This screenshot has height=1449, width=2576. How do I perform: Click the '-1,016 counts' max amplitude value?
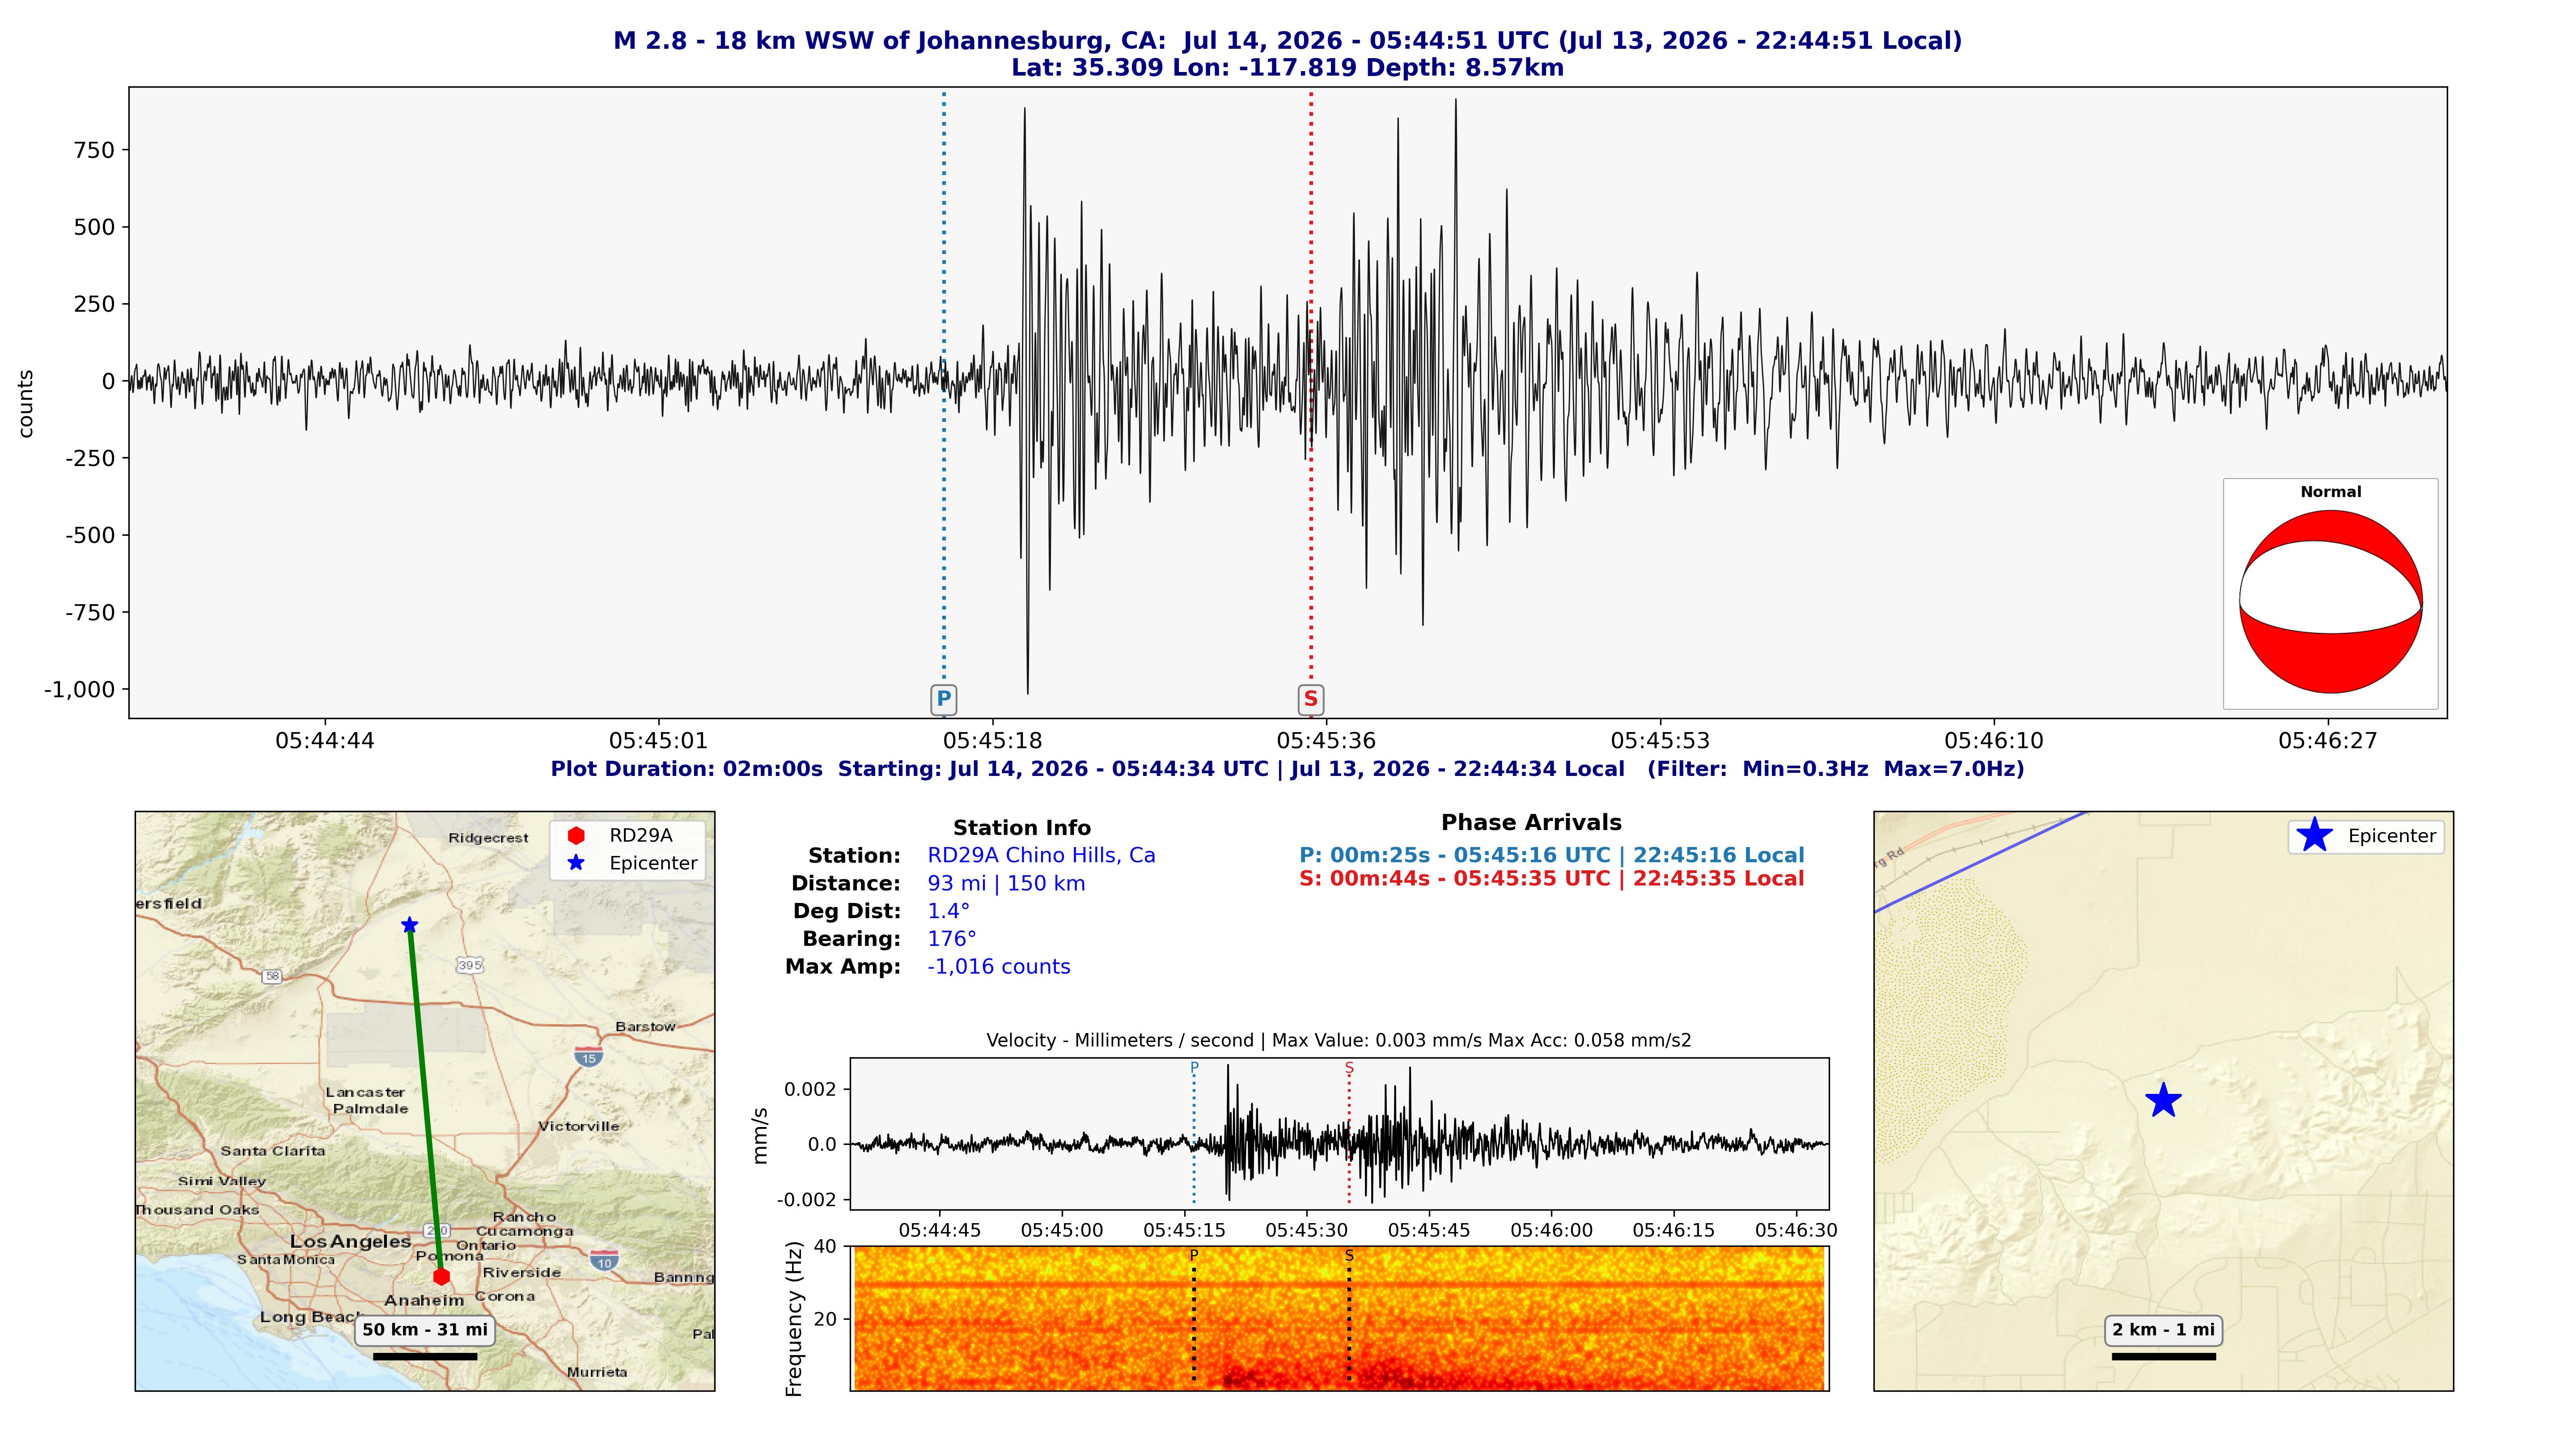(x=999, y=967)
